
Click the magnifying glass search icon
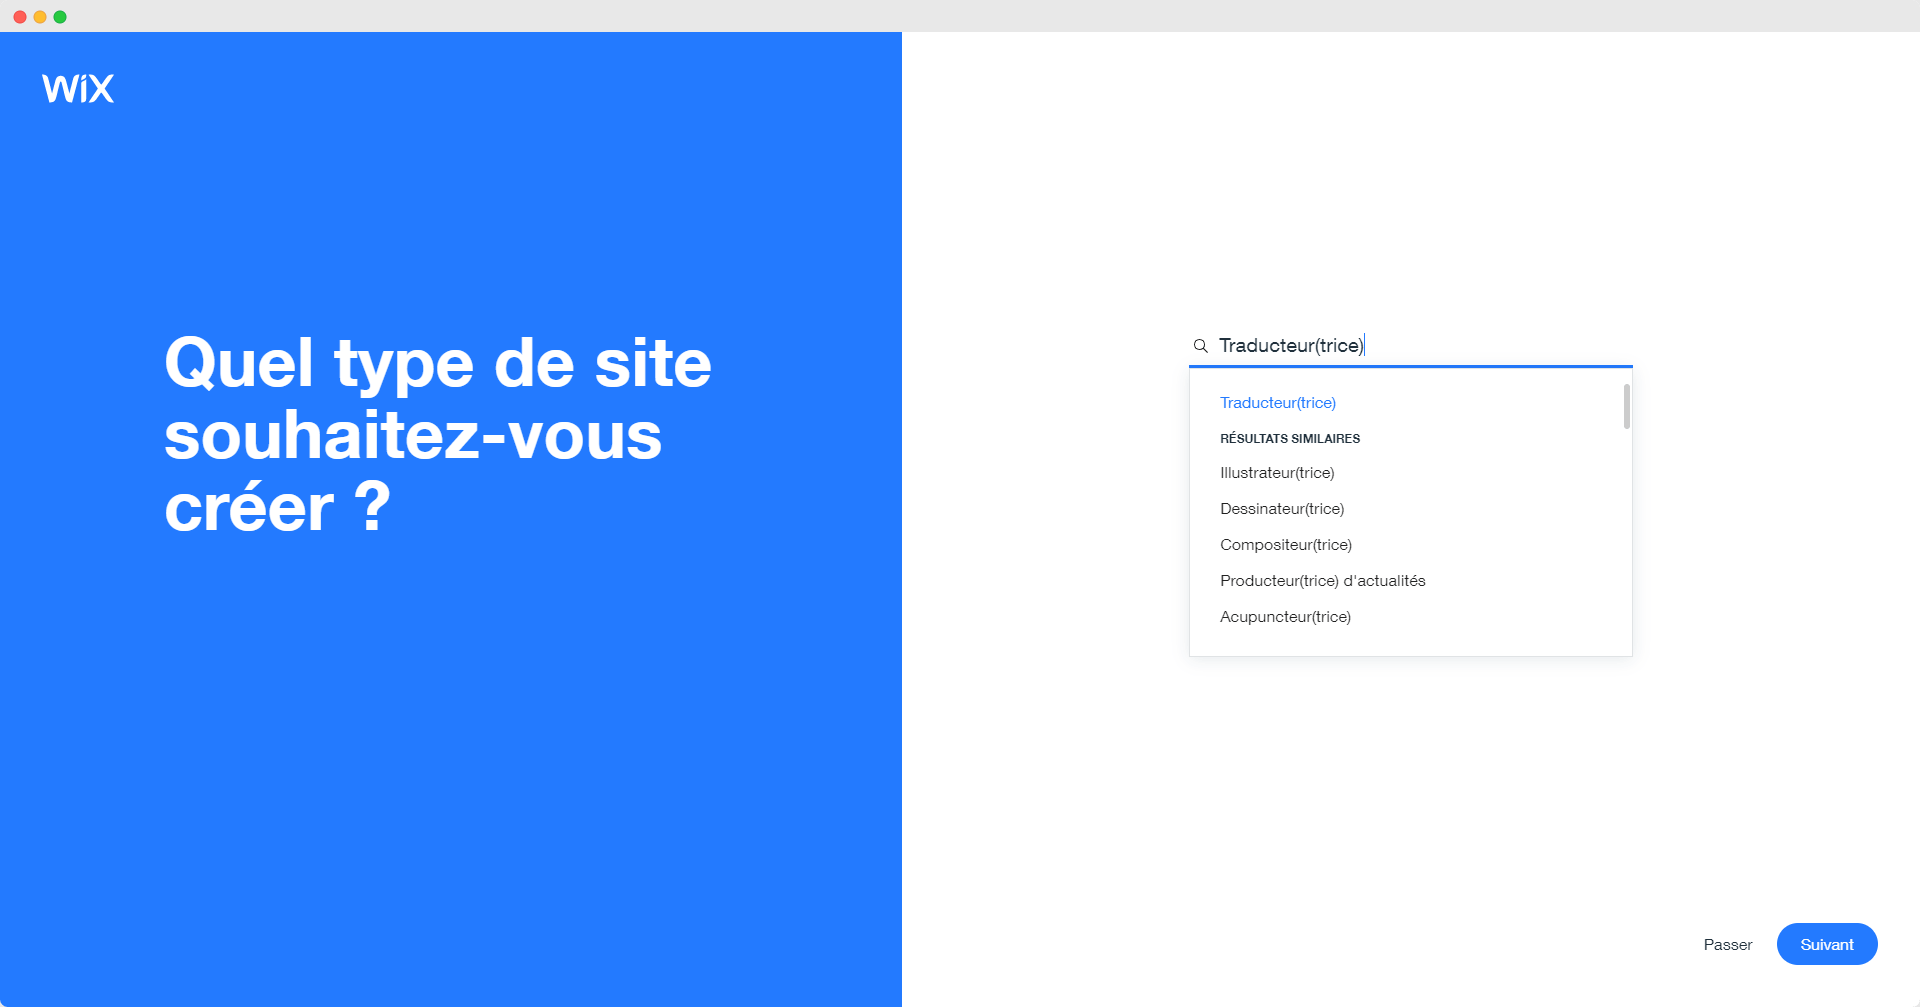[x=1200, y=346]
